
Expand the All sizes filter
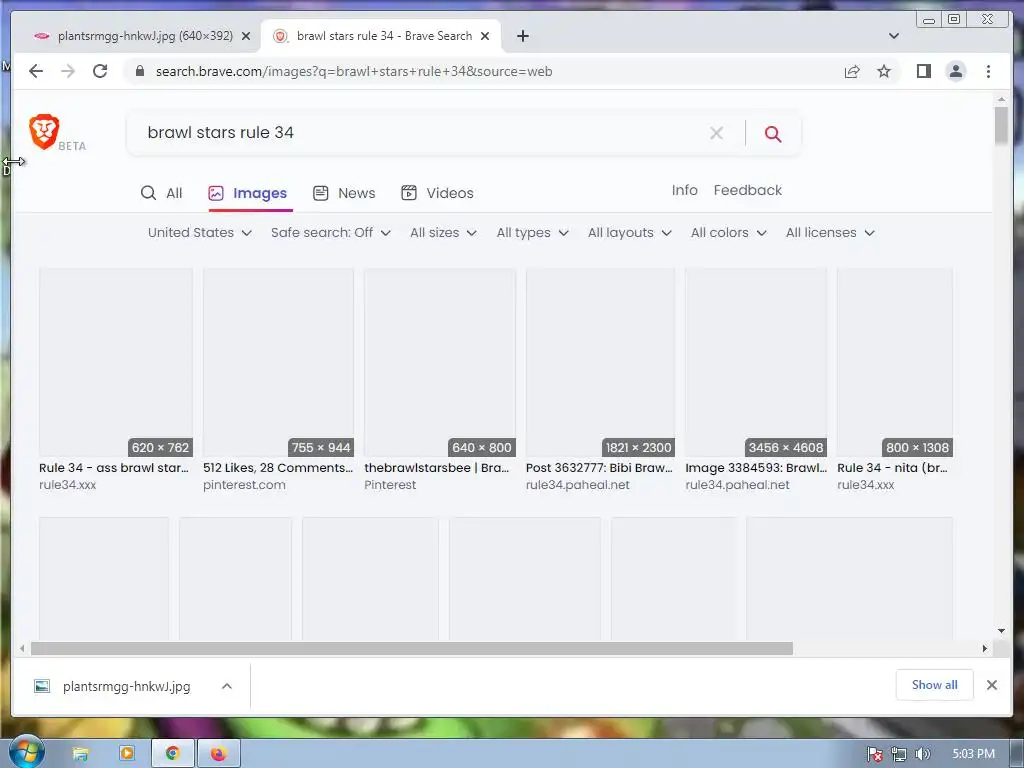tap(443, 232)
